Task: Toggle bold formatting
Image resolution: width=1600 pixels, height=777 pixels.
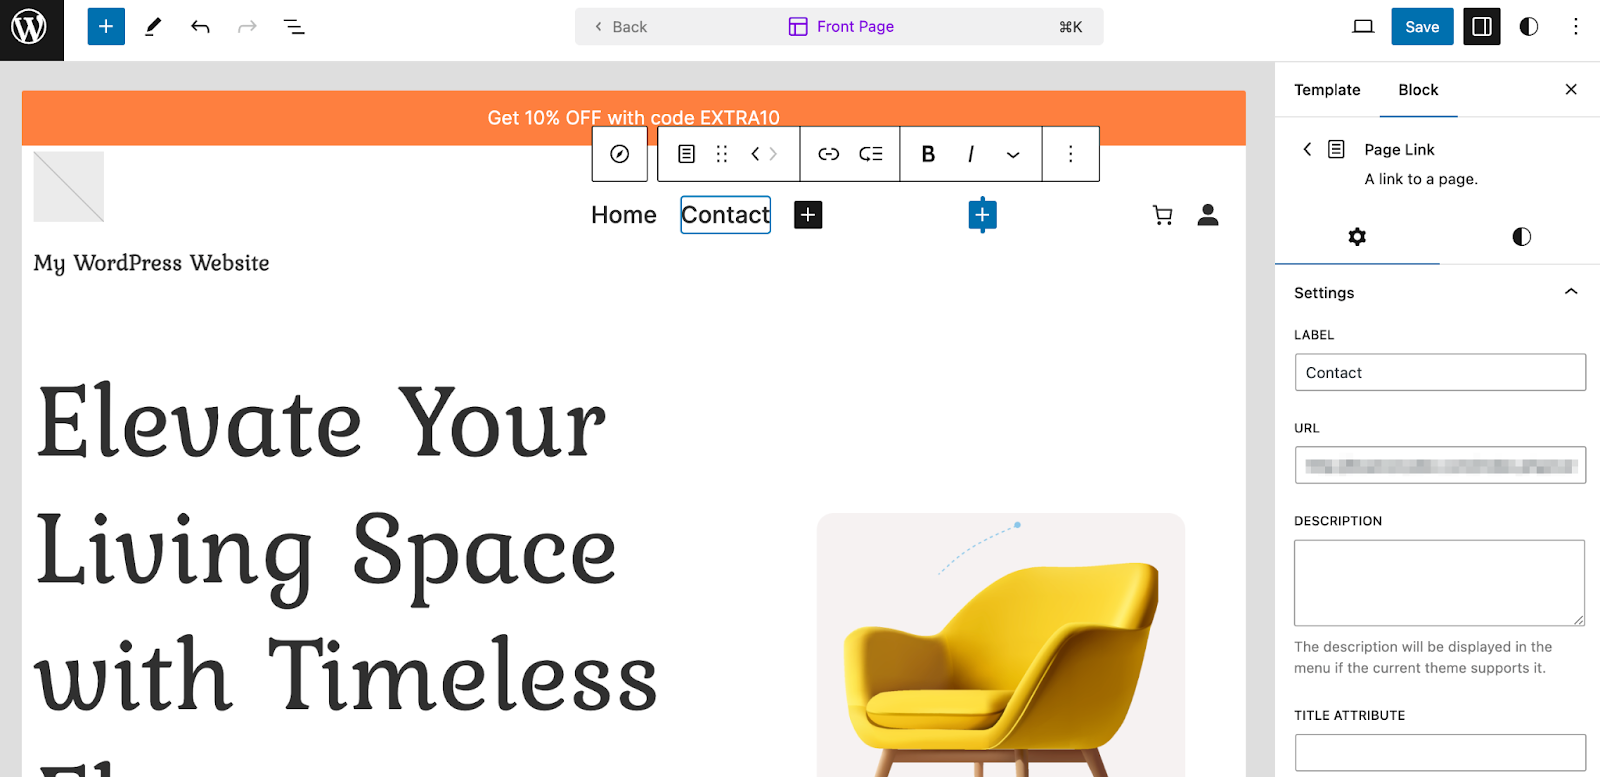Action: (x=928, y=154)
